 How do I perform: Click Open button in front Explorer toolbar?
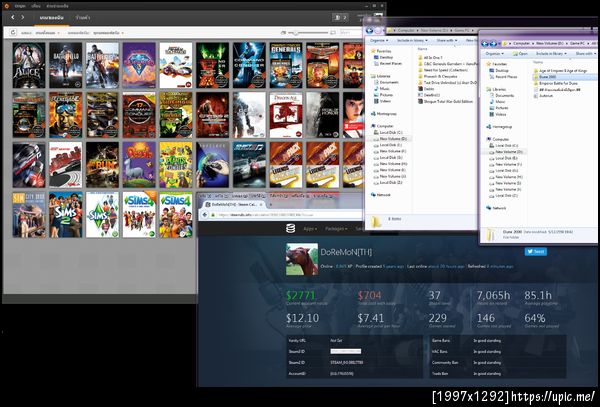520,54
